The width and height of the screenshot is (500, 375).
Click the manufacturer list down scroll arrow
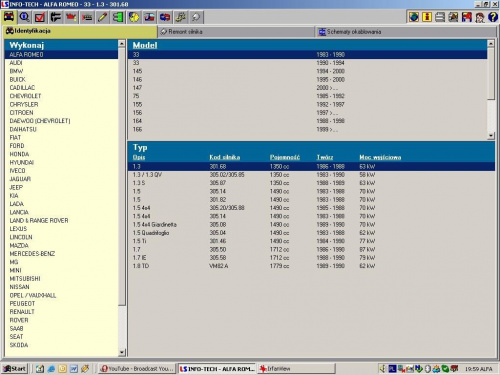click(122, 352)
